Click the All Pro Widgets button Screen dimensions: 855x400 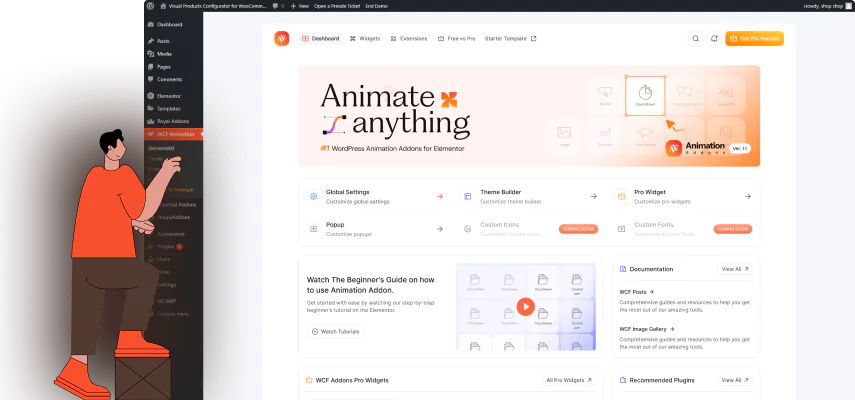point(569,380)
